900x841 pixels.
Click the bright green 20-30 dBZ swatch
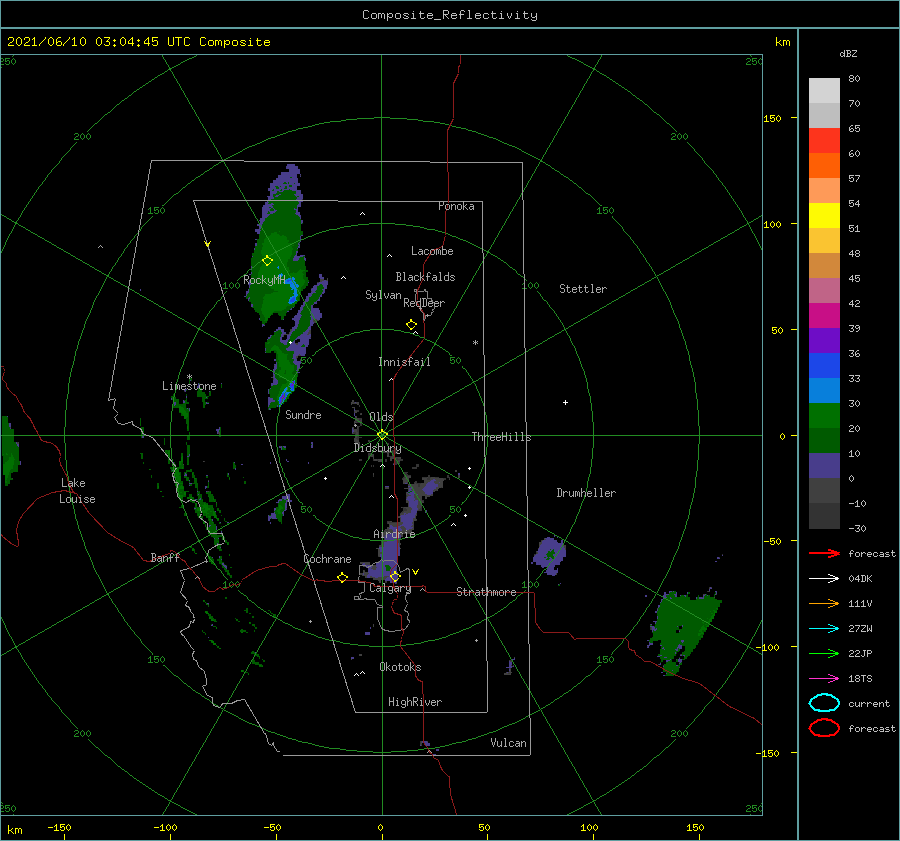[824, 416]
